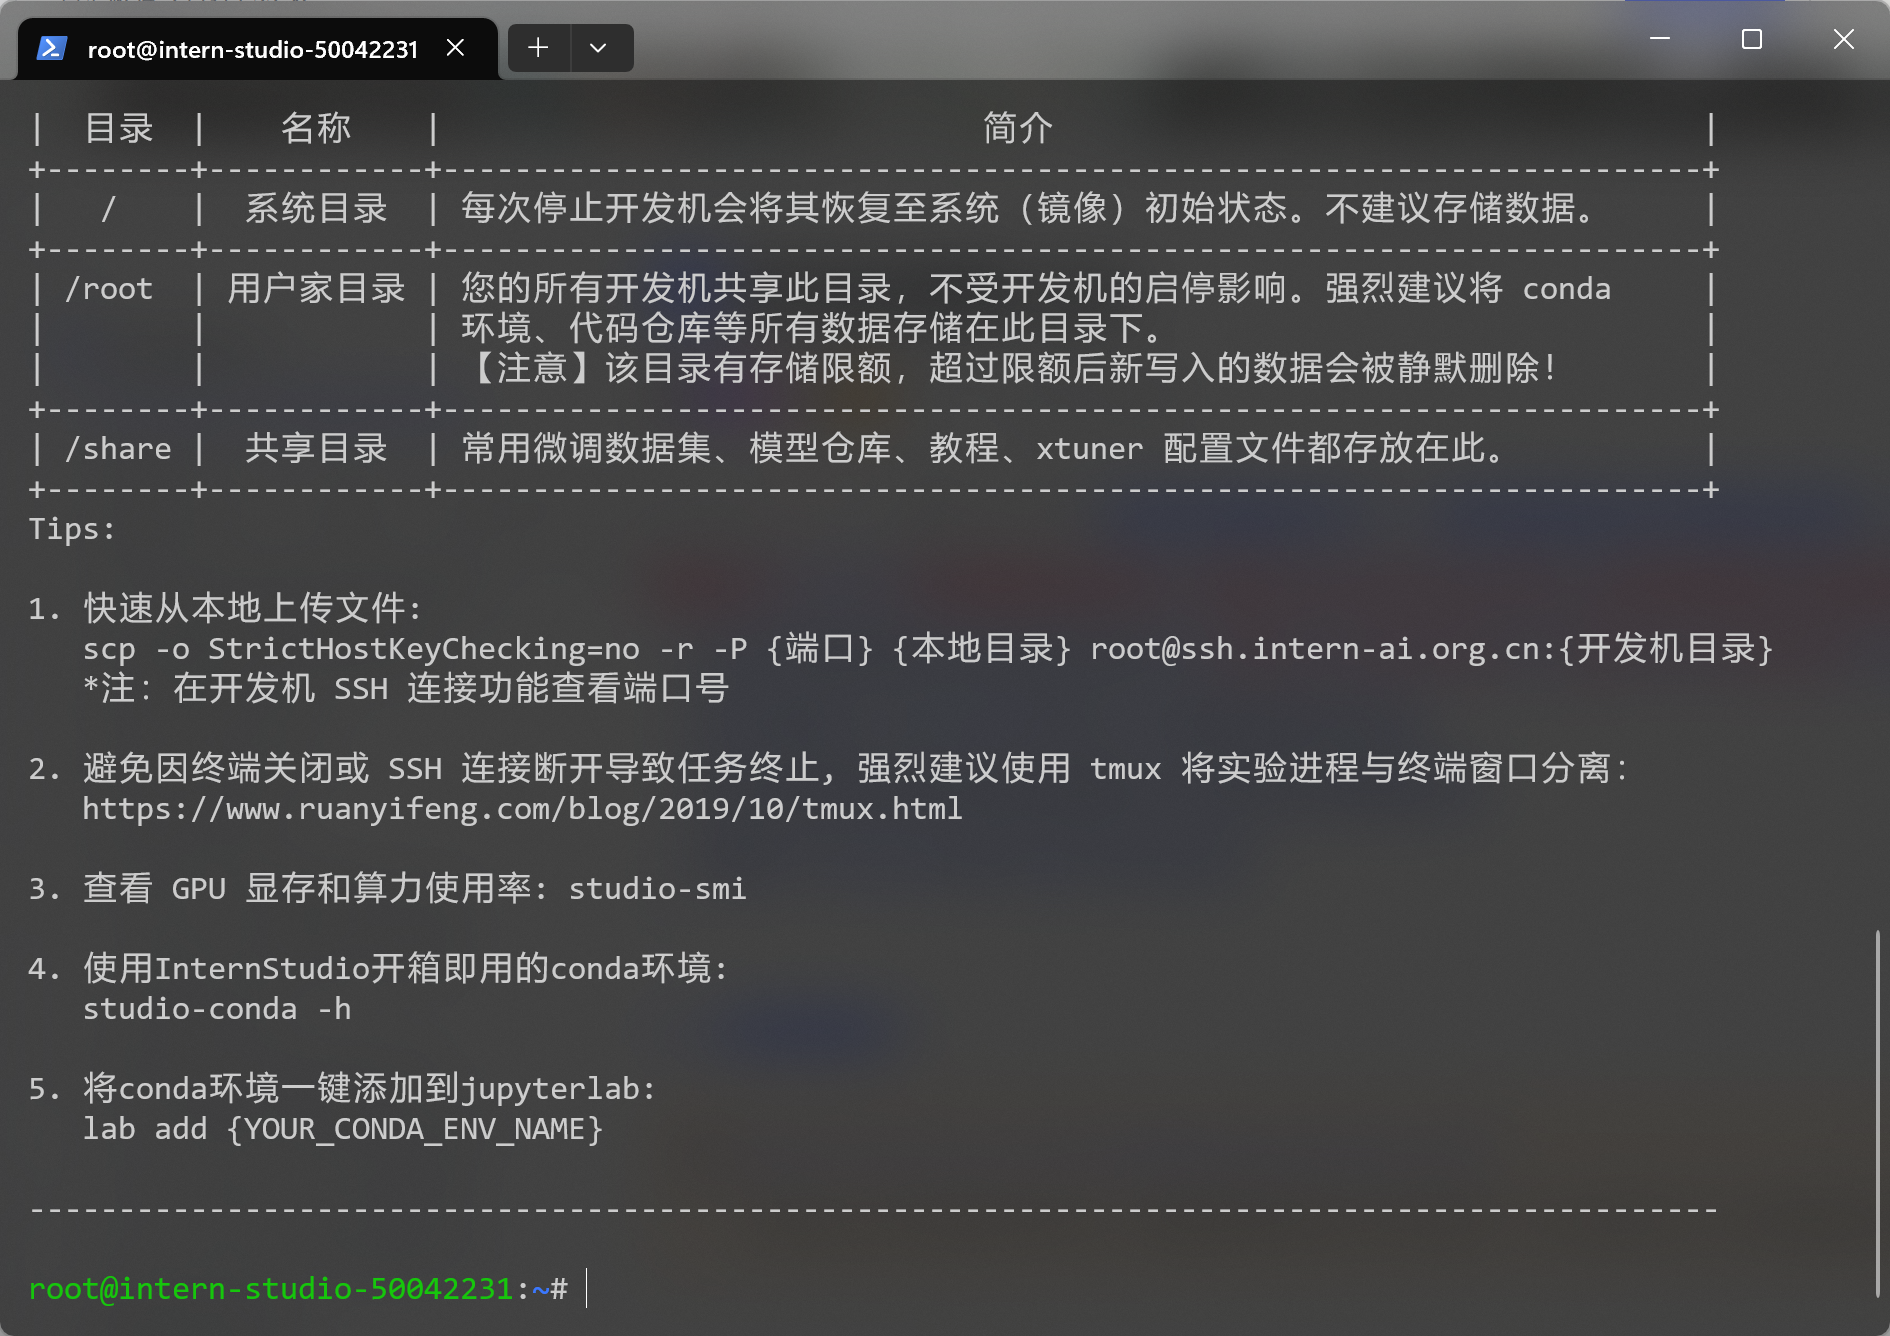
Task: Click the 共享目录 name cell
Action: tap(316, 448)
